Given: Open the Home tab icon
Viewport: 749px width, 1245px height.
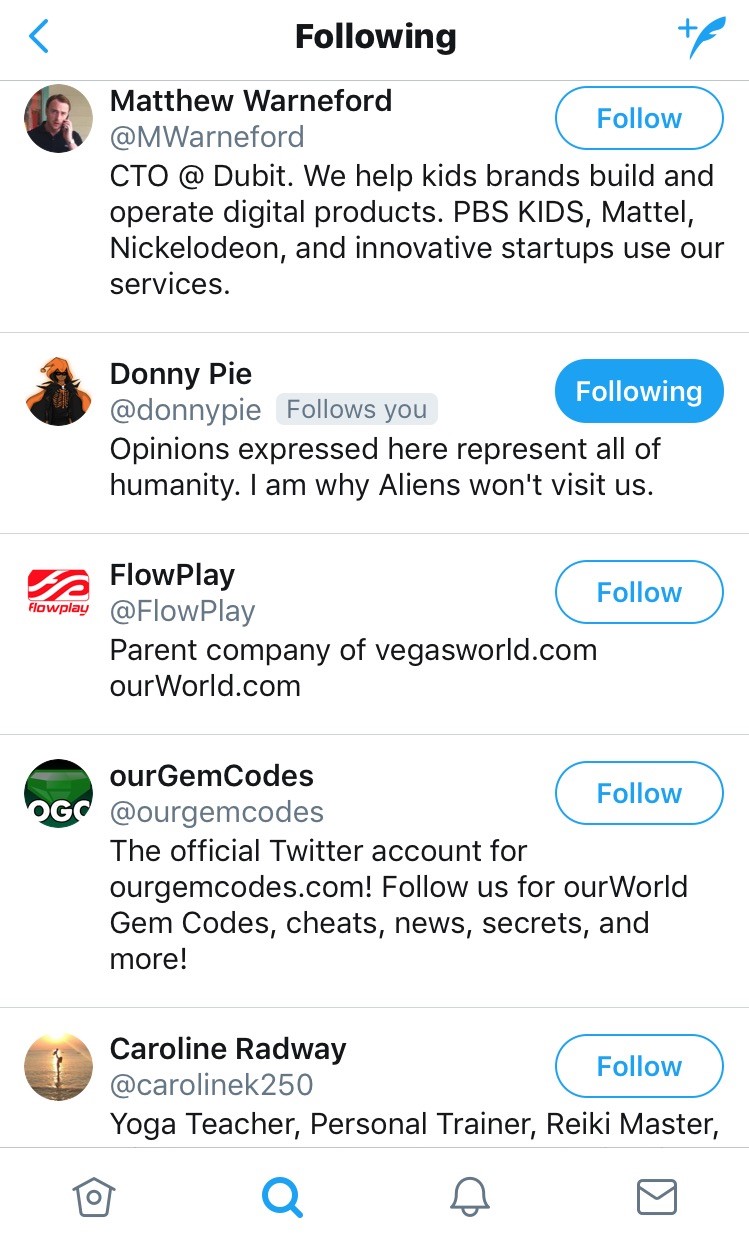Looking at the screenshot, I should pyautogui.click(x=94, y=1196).
